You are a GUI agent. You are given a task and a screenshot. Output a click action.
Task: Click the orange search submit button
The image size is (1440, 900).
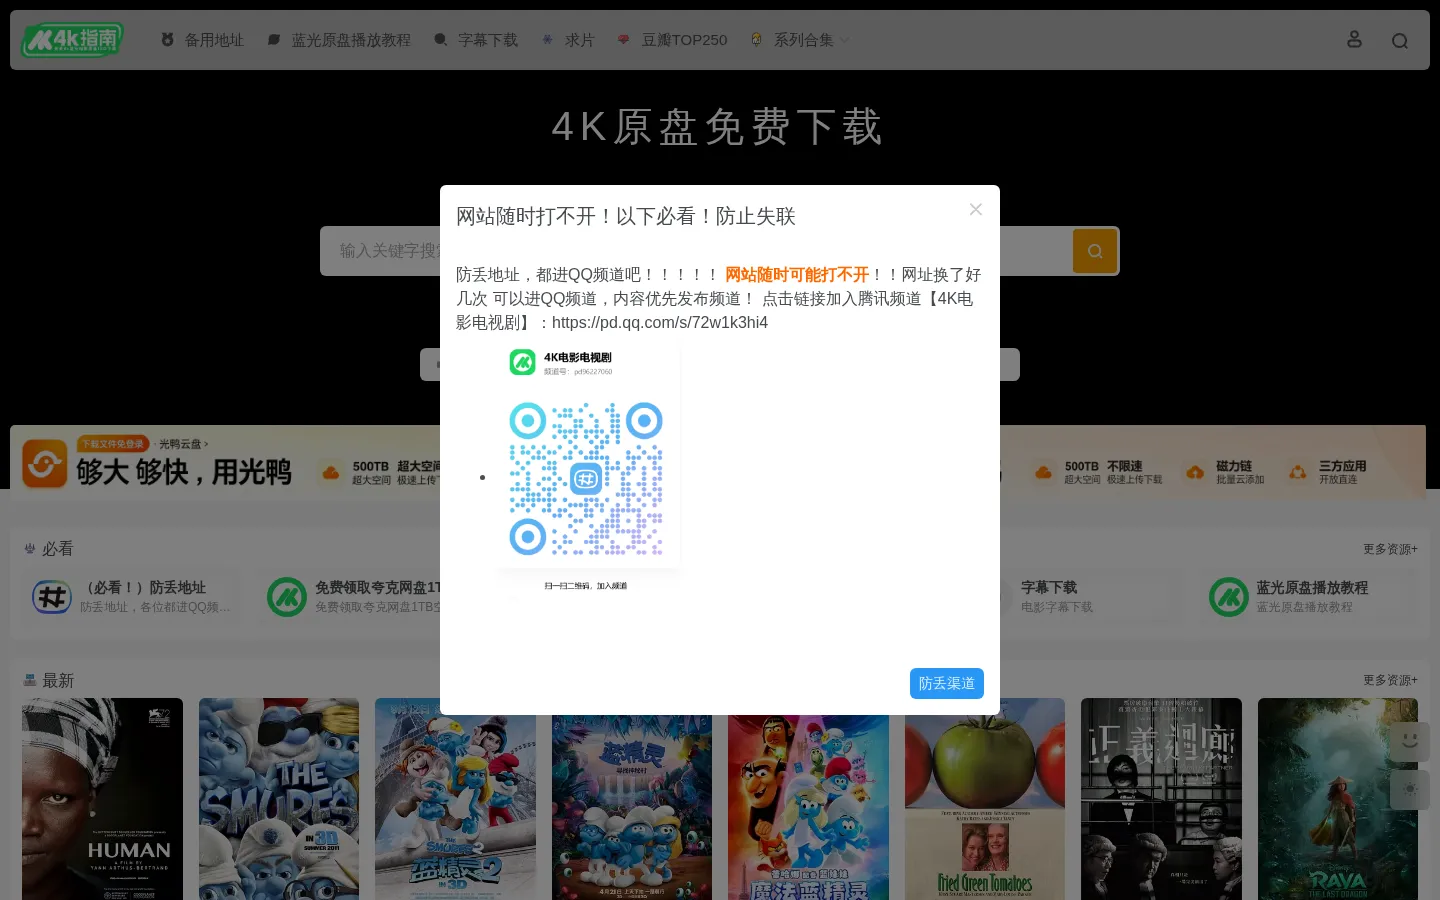1095,251
